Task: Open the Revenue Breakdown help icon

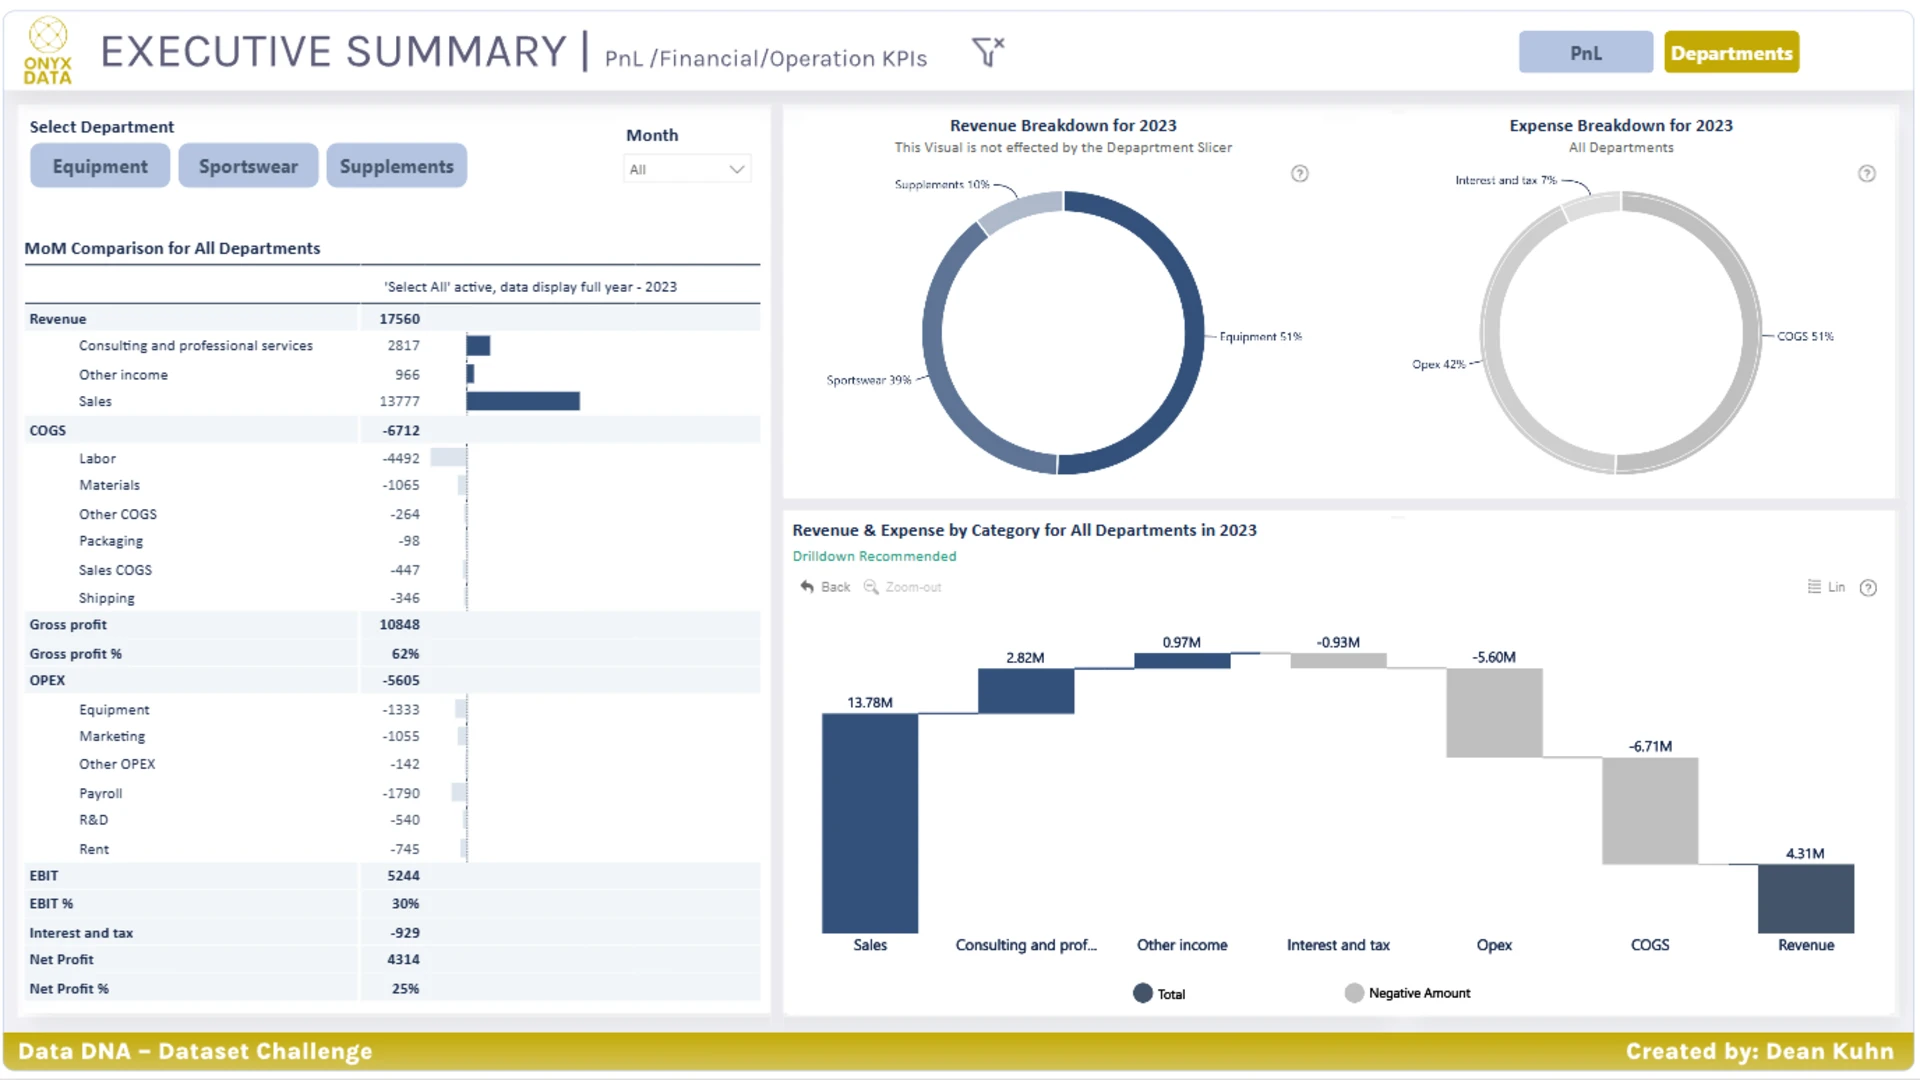Action: coord(1299,173)
